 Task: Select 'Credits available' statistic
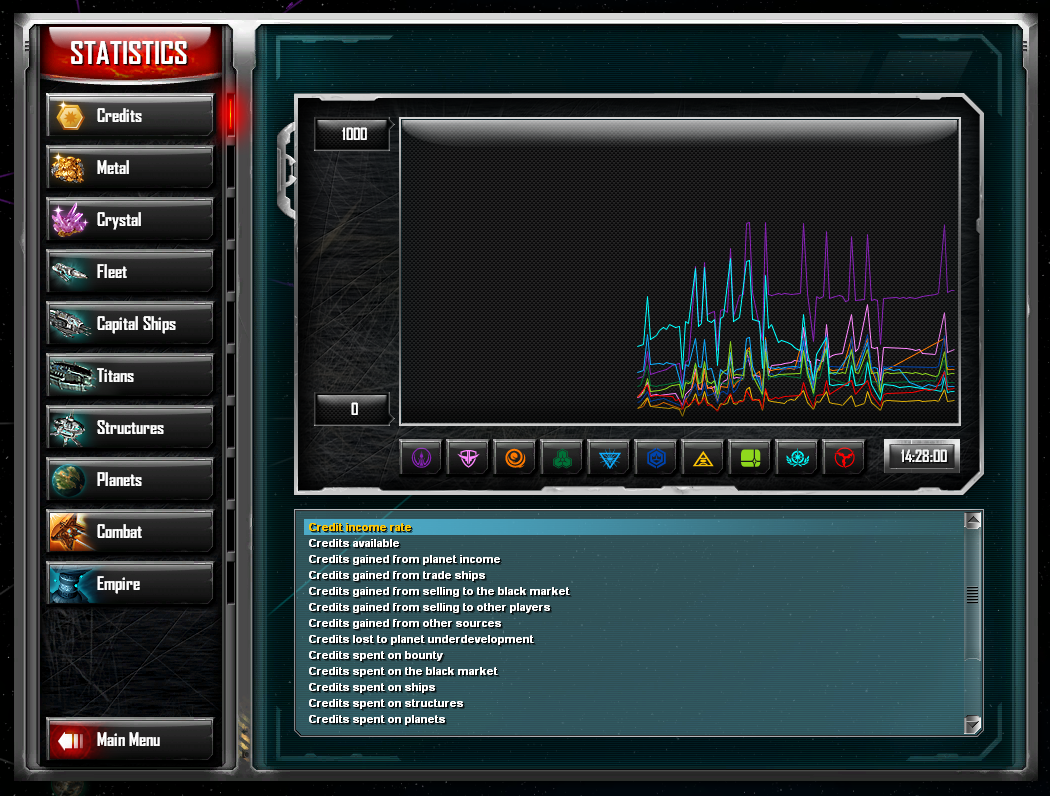point(633,544)
